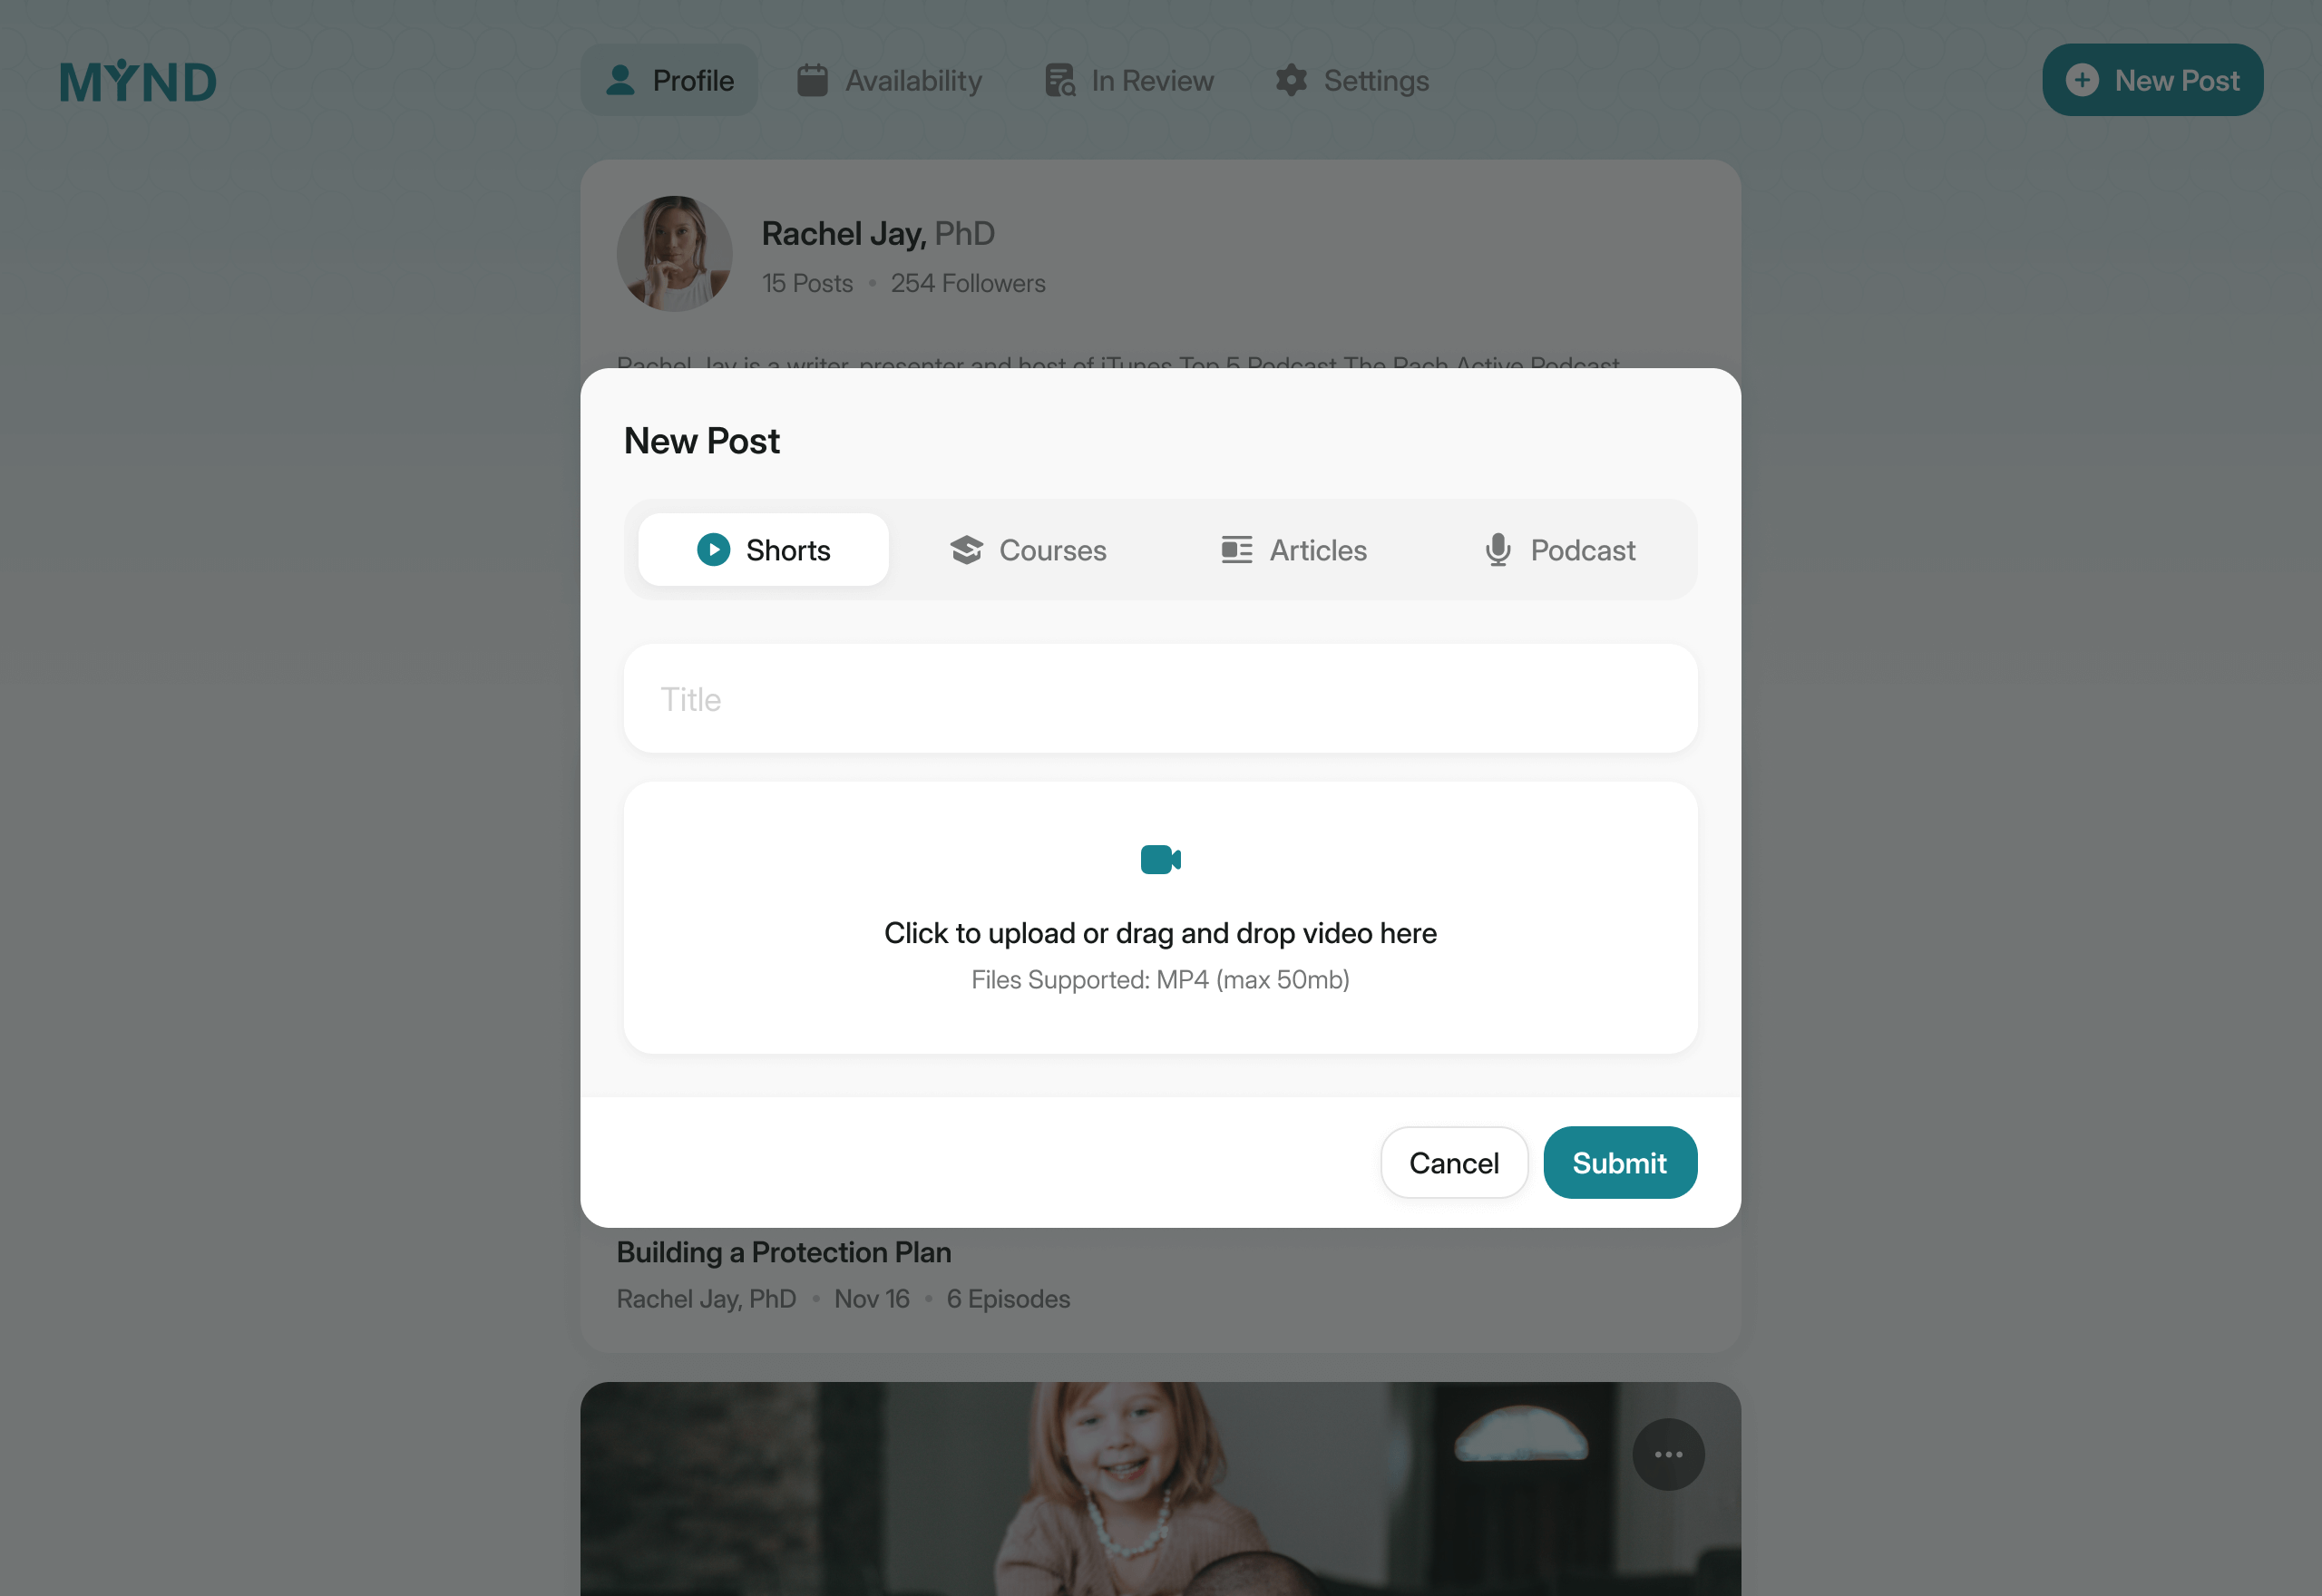This screenshot has height=1596, width=2322.
Task: Click the MYND logo
Action: pos(138,81)
